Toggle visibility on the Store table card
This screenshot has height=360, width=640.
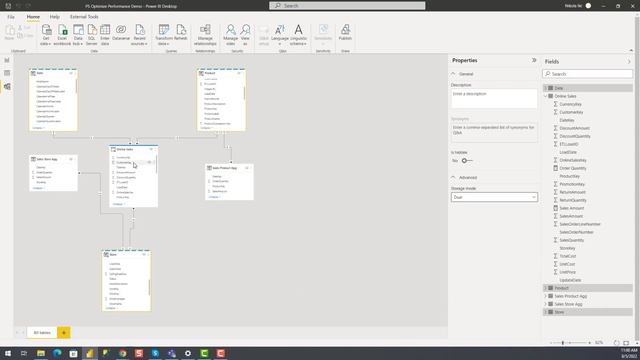pos(144,255)
